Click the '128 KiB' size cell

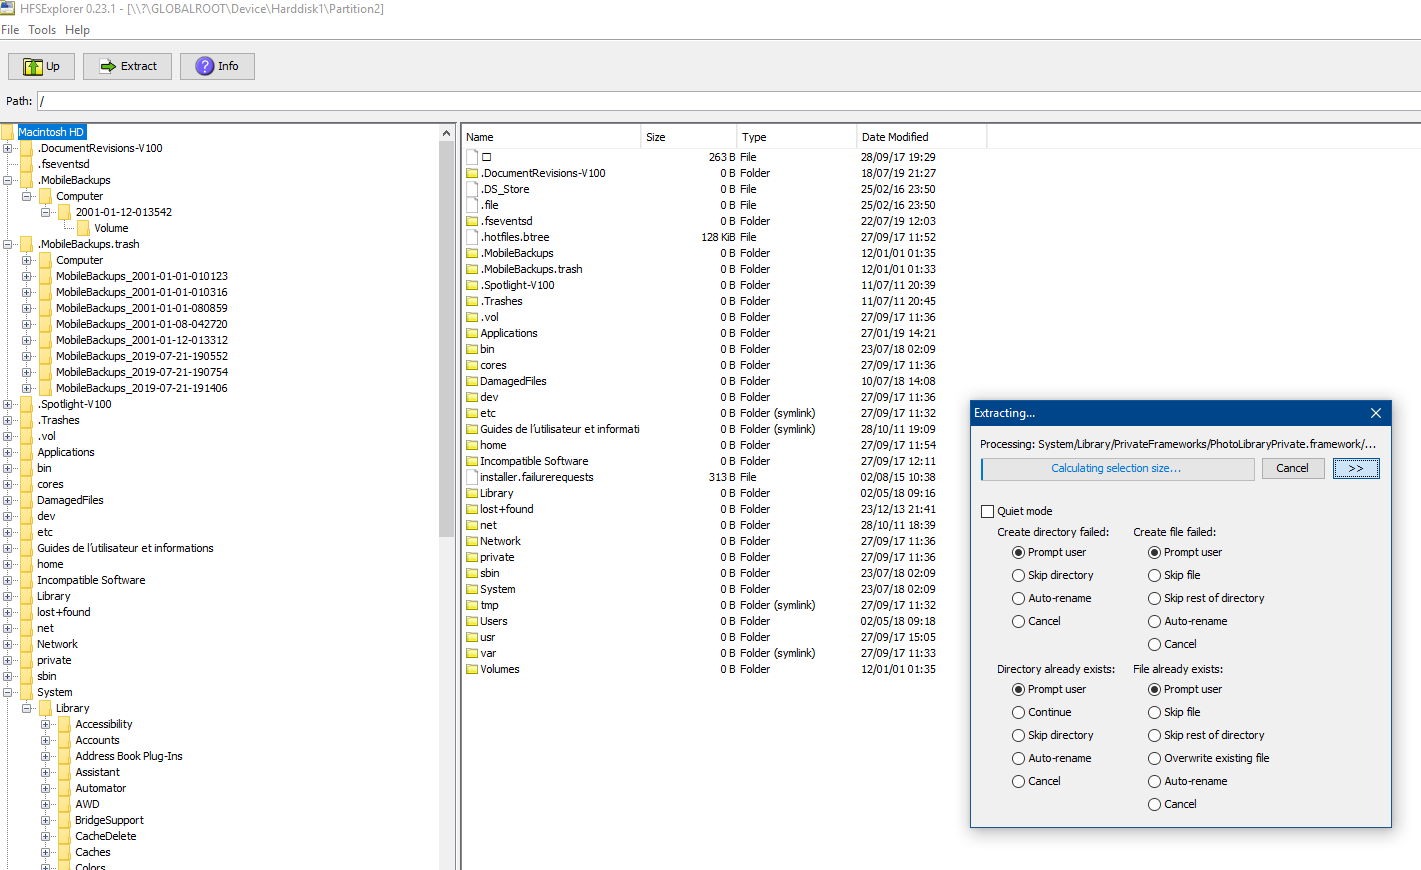tap(718, 237)
